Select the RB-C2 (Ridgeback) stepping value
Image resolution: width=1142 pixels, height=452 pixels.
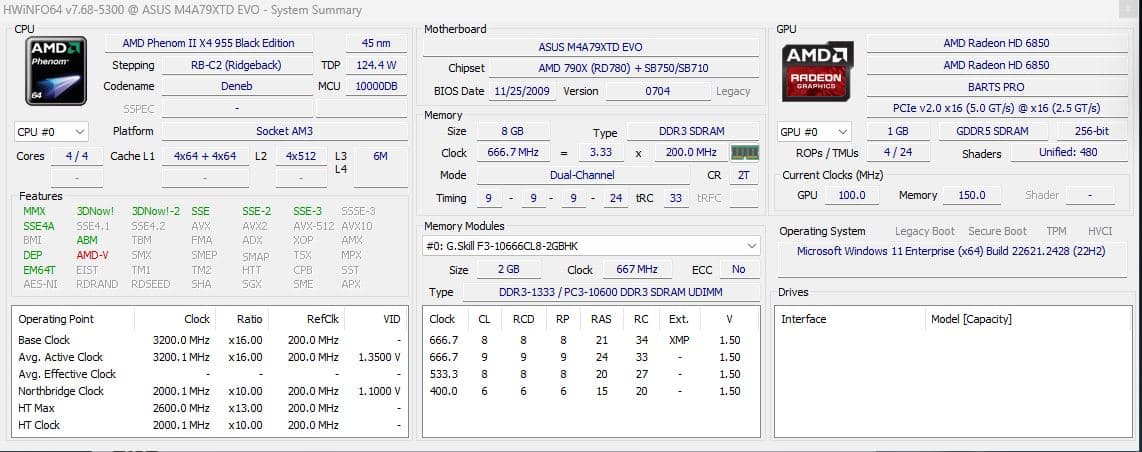237,65
